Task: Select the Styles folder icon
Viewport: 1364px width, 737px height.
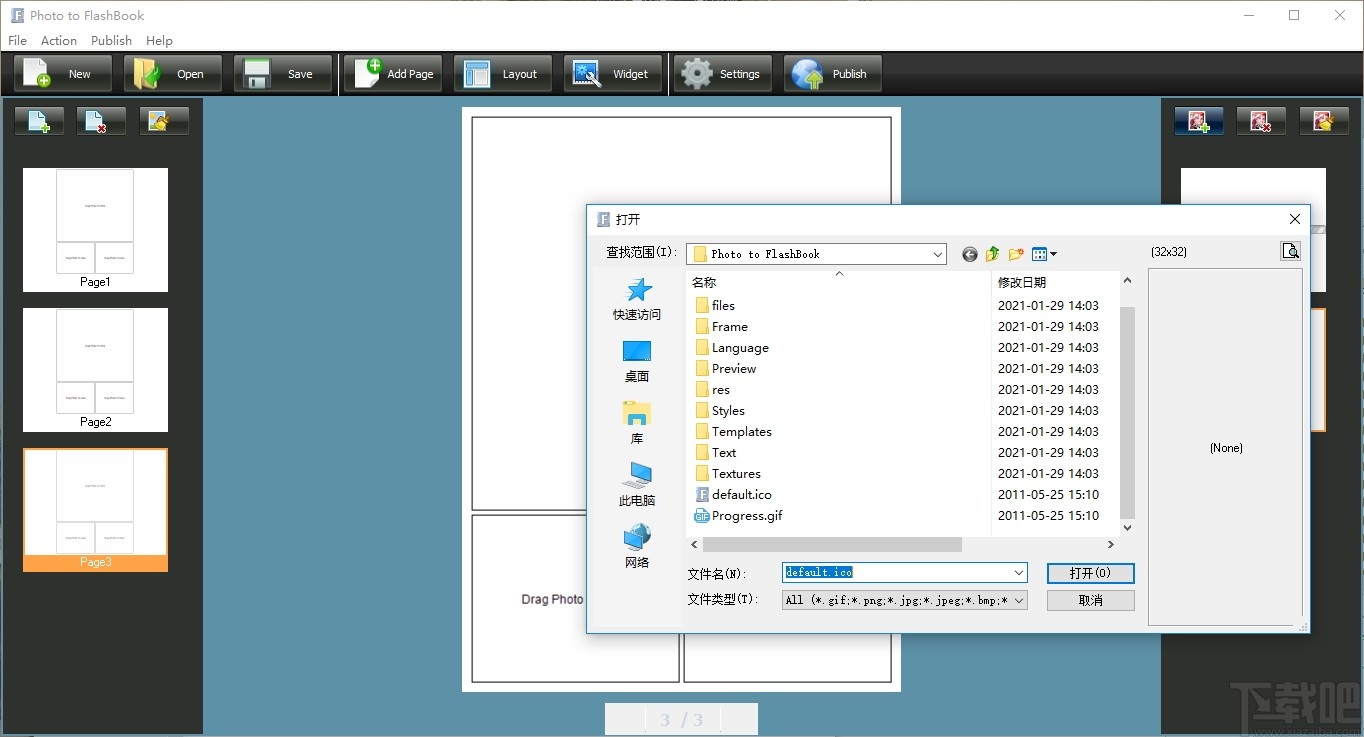Action: point(702,410)
